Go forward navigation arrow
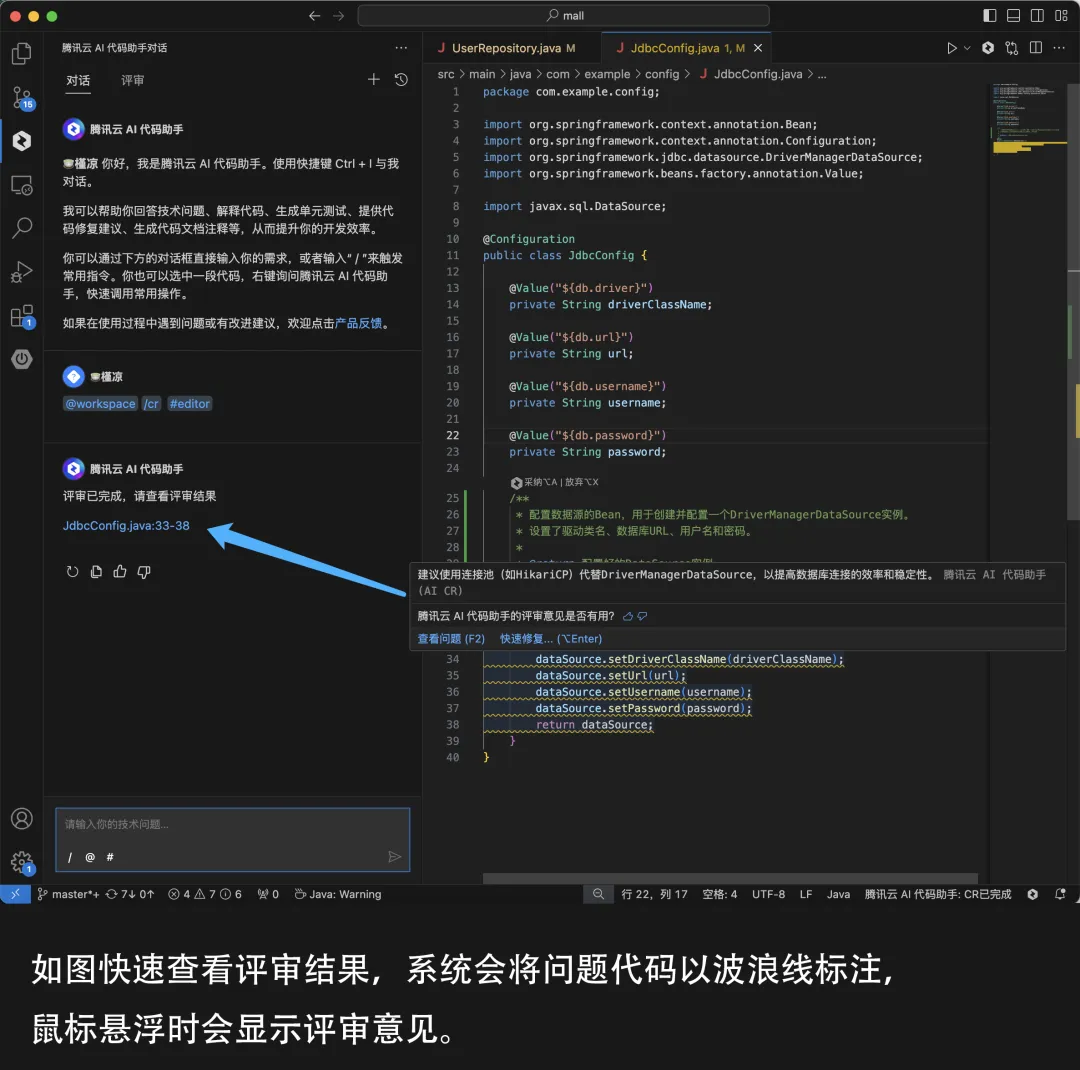 click(x=338, y=15)
